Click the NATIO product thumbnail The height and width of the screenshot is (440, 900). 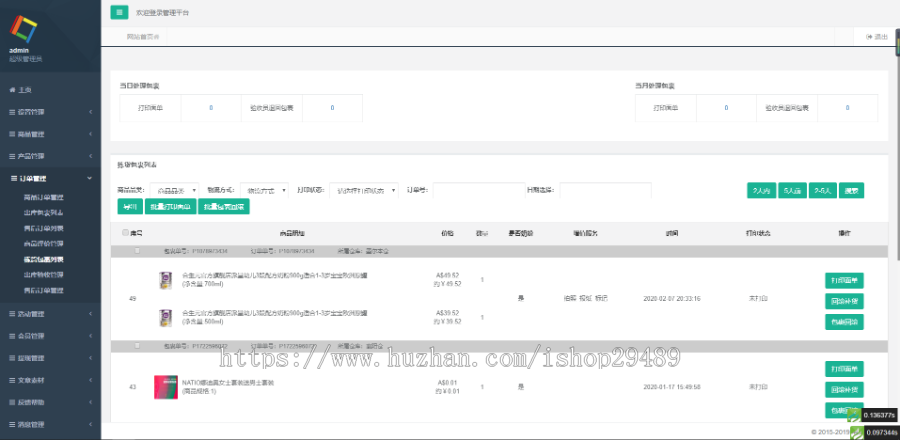pyautogui.click(x=166, y=387)
